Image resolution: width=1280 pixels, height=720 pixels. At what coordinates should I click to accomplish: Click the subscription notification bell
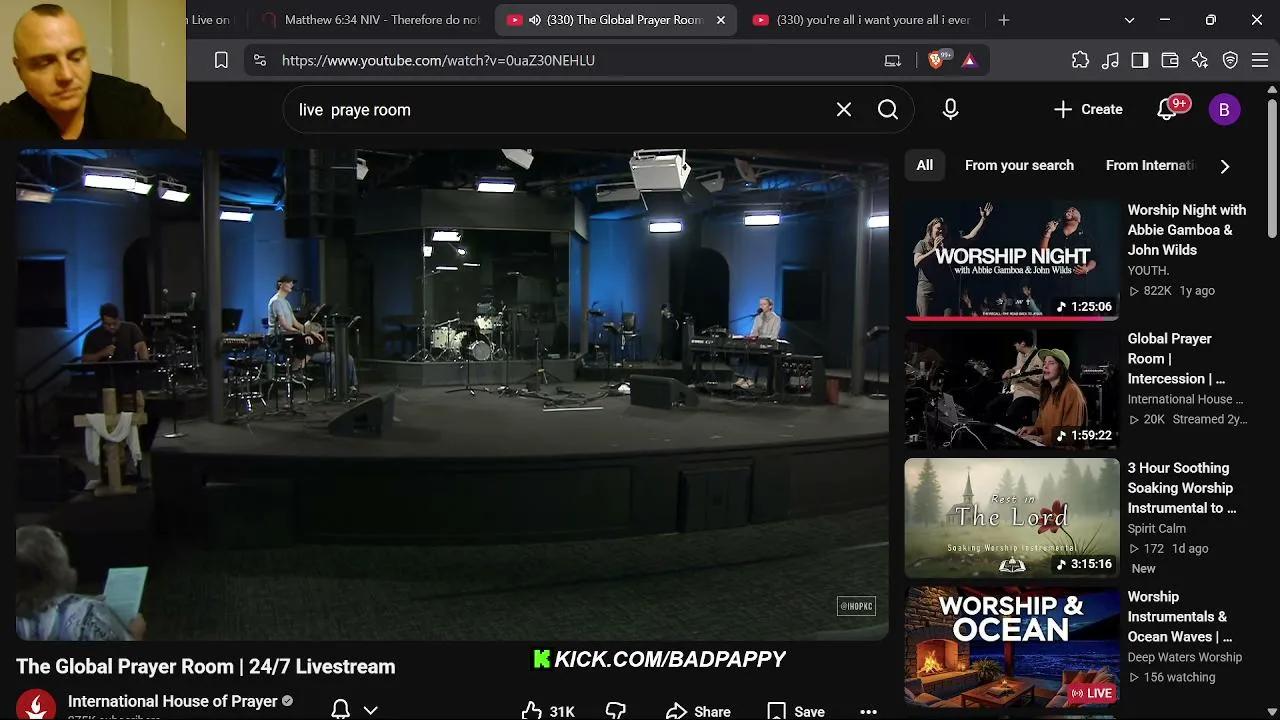340,710
